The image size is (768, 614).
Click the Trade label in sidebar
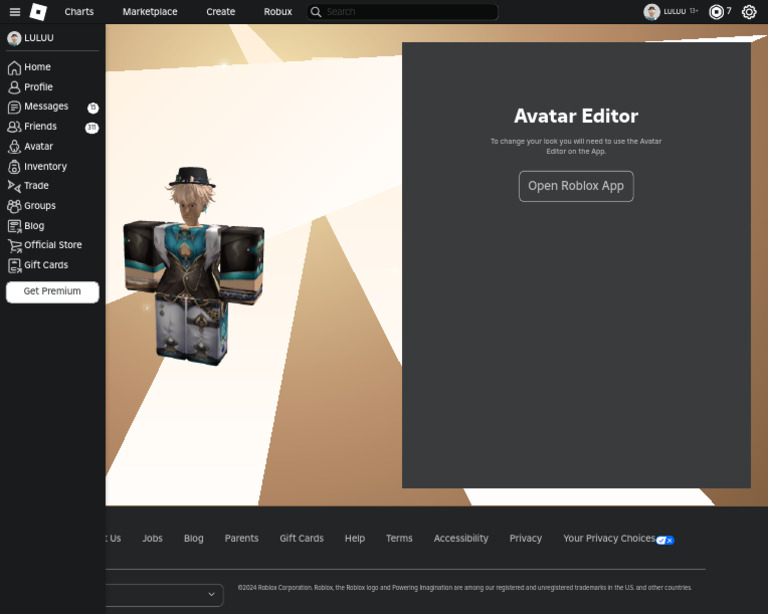click(36, 186)
